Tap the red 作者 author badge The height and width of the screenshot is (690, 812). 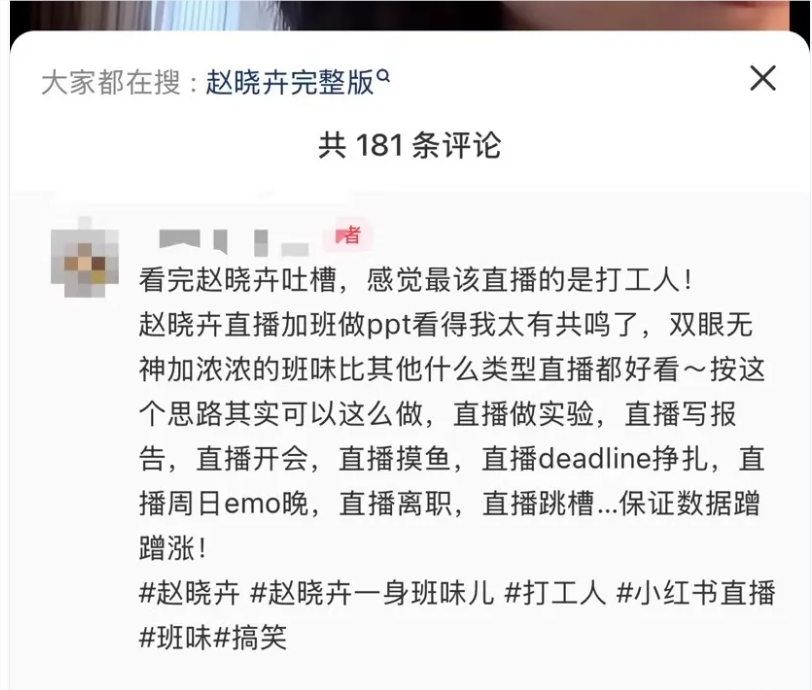click(x=348, y=235)
